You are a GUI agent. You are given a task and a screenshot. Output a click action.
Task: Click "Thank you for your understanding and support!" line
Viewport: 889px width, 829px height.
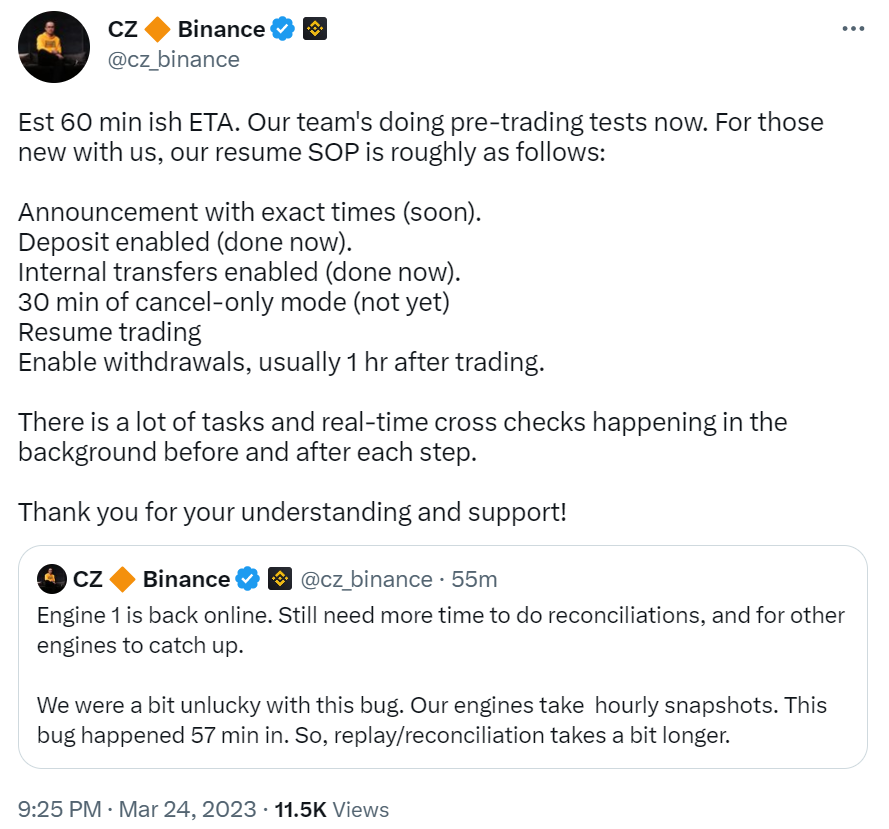tap(292, 512)
